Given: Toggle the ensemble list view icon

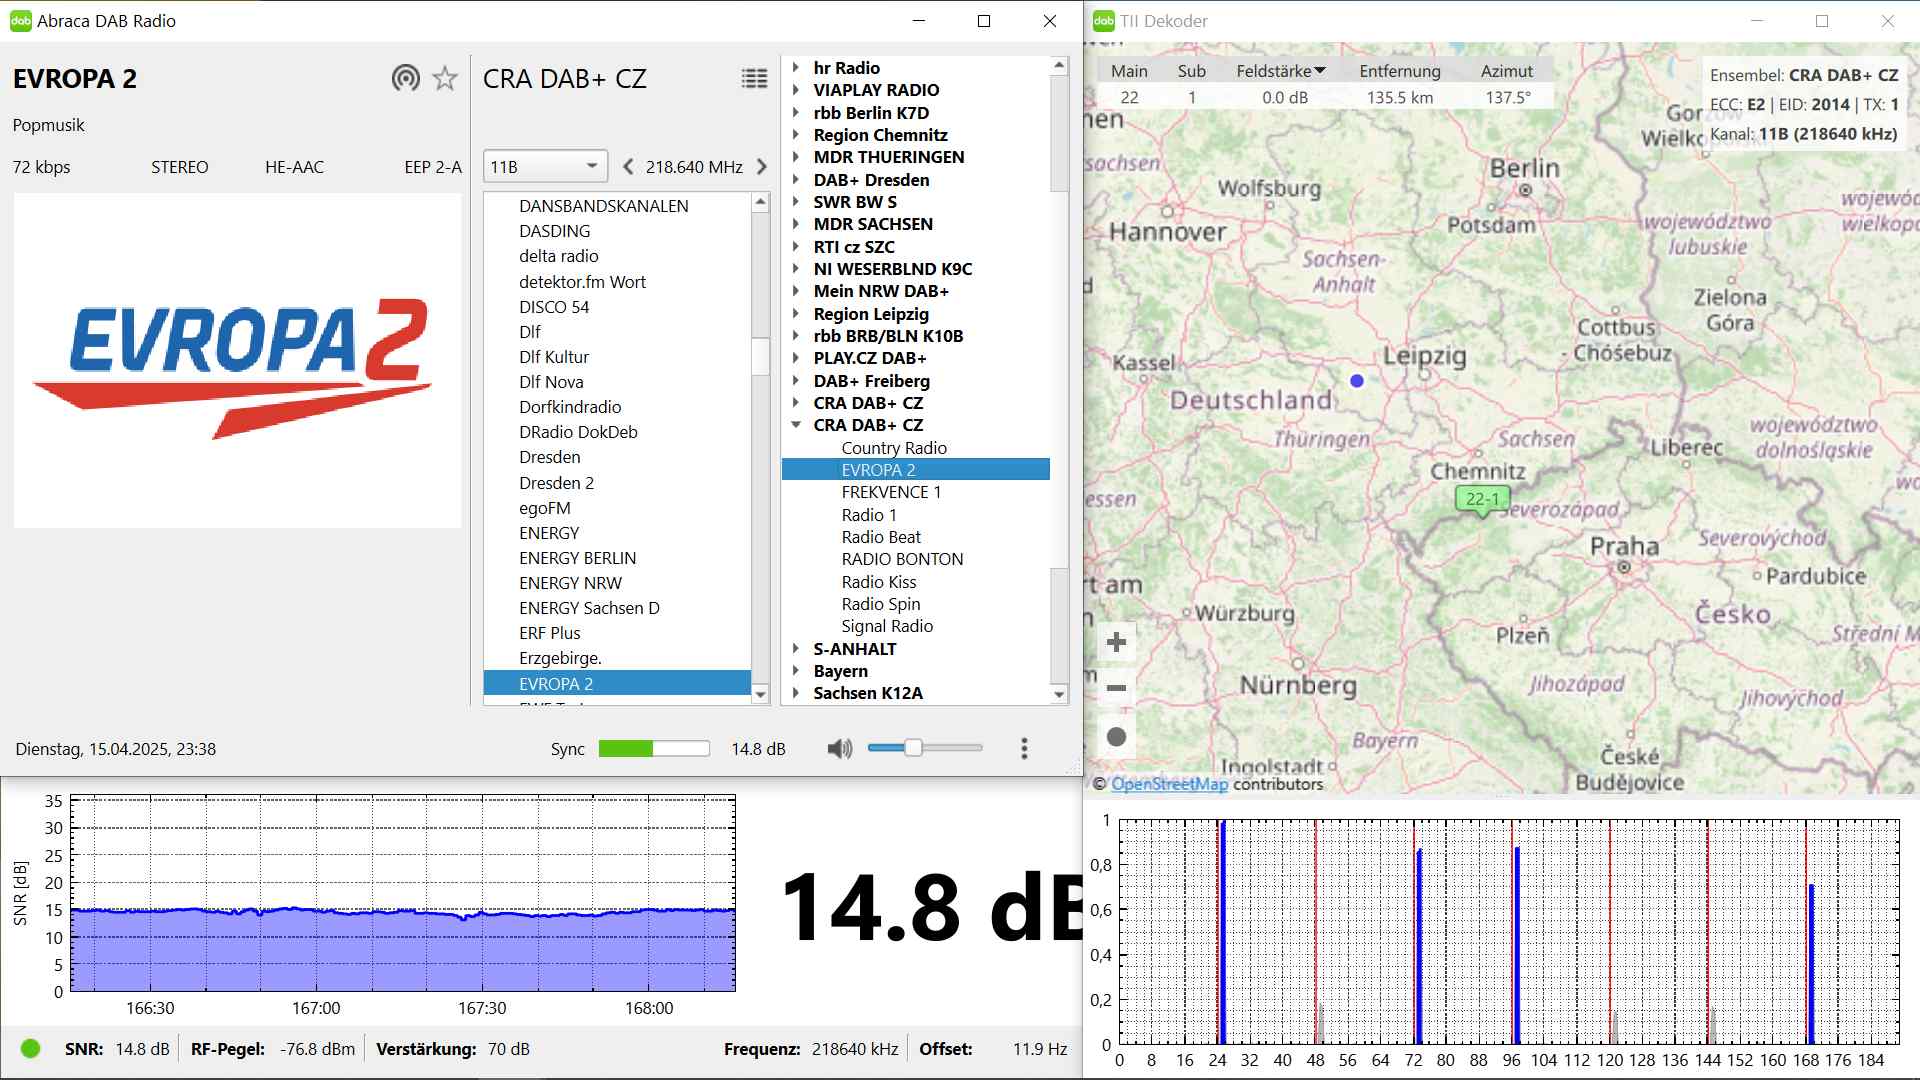Looking at the screenshot, I should click(x=754, y=78).
